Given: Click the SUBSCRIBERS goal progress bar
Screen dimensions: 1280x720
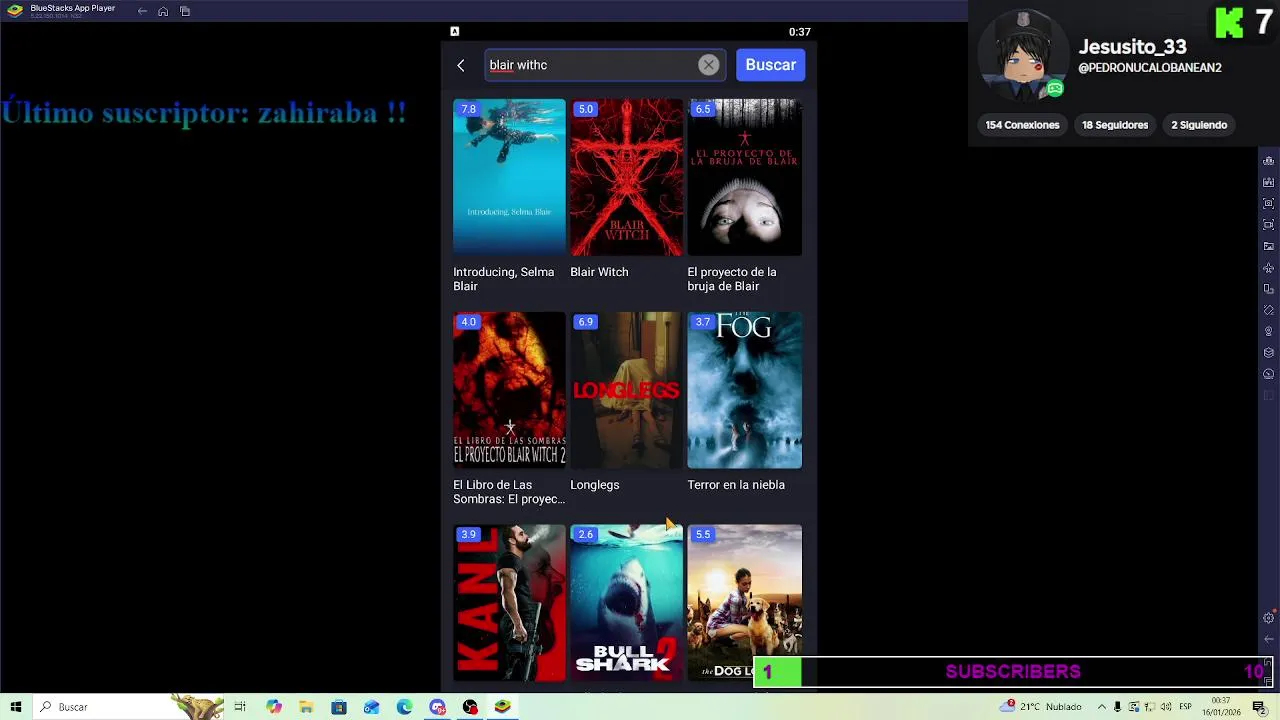Looking at the screenshot, I should click(1013, 672).
